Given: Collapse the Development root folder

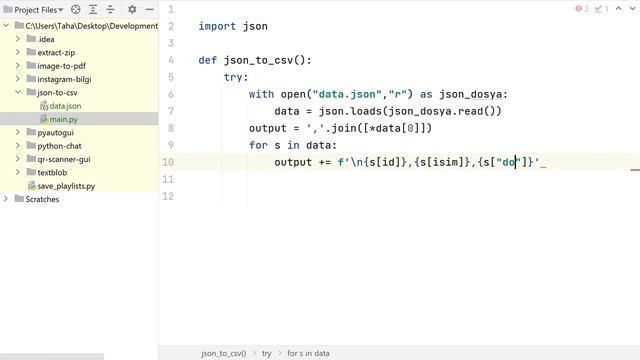Looking at the screenshot, I should tap(6, 25).
